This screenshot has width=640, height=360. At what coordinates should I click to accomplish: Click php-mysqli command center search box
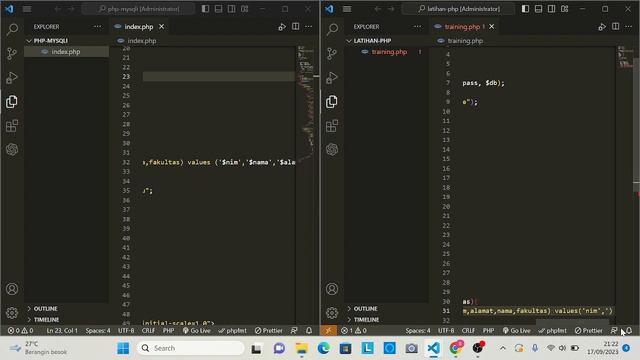pos(139,9)
